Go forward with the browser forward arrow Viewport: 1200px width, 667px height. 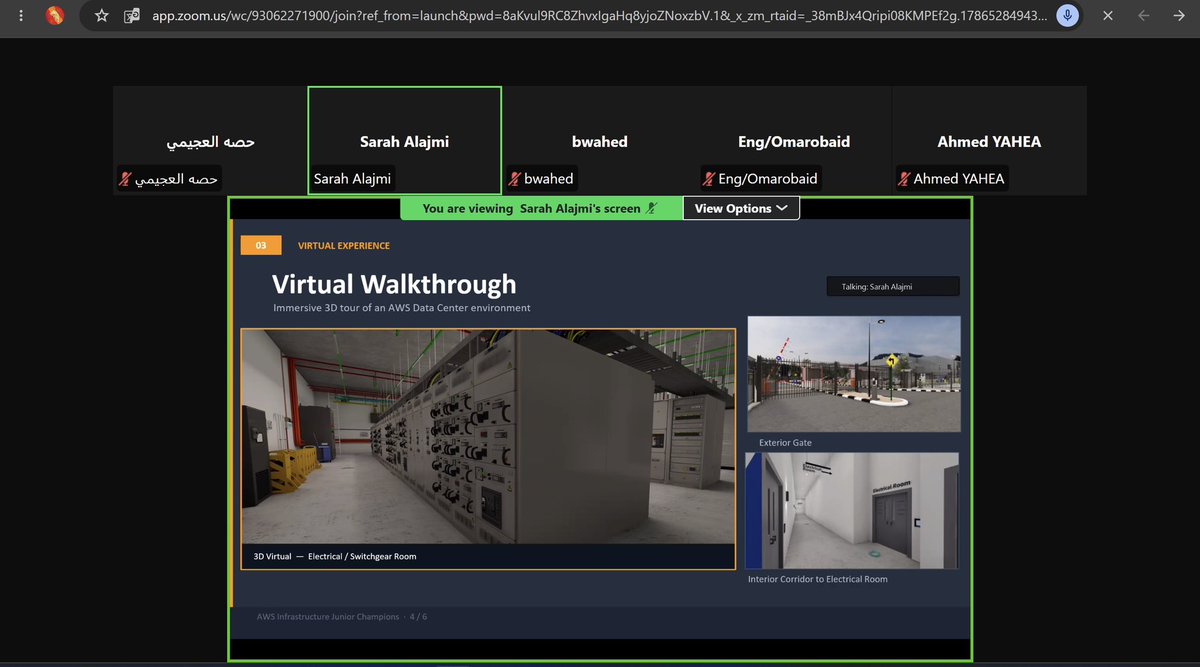pyautogui.click(x=1181, y=15)
